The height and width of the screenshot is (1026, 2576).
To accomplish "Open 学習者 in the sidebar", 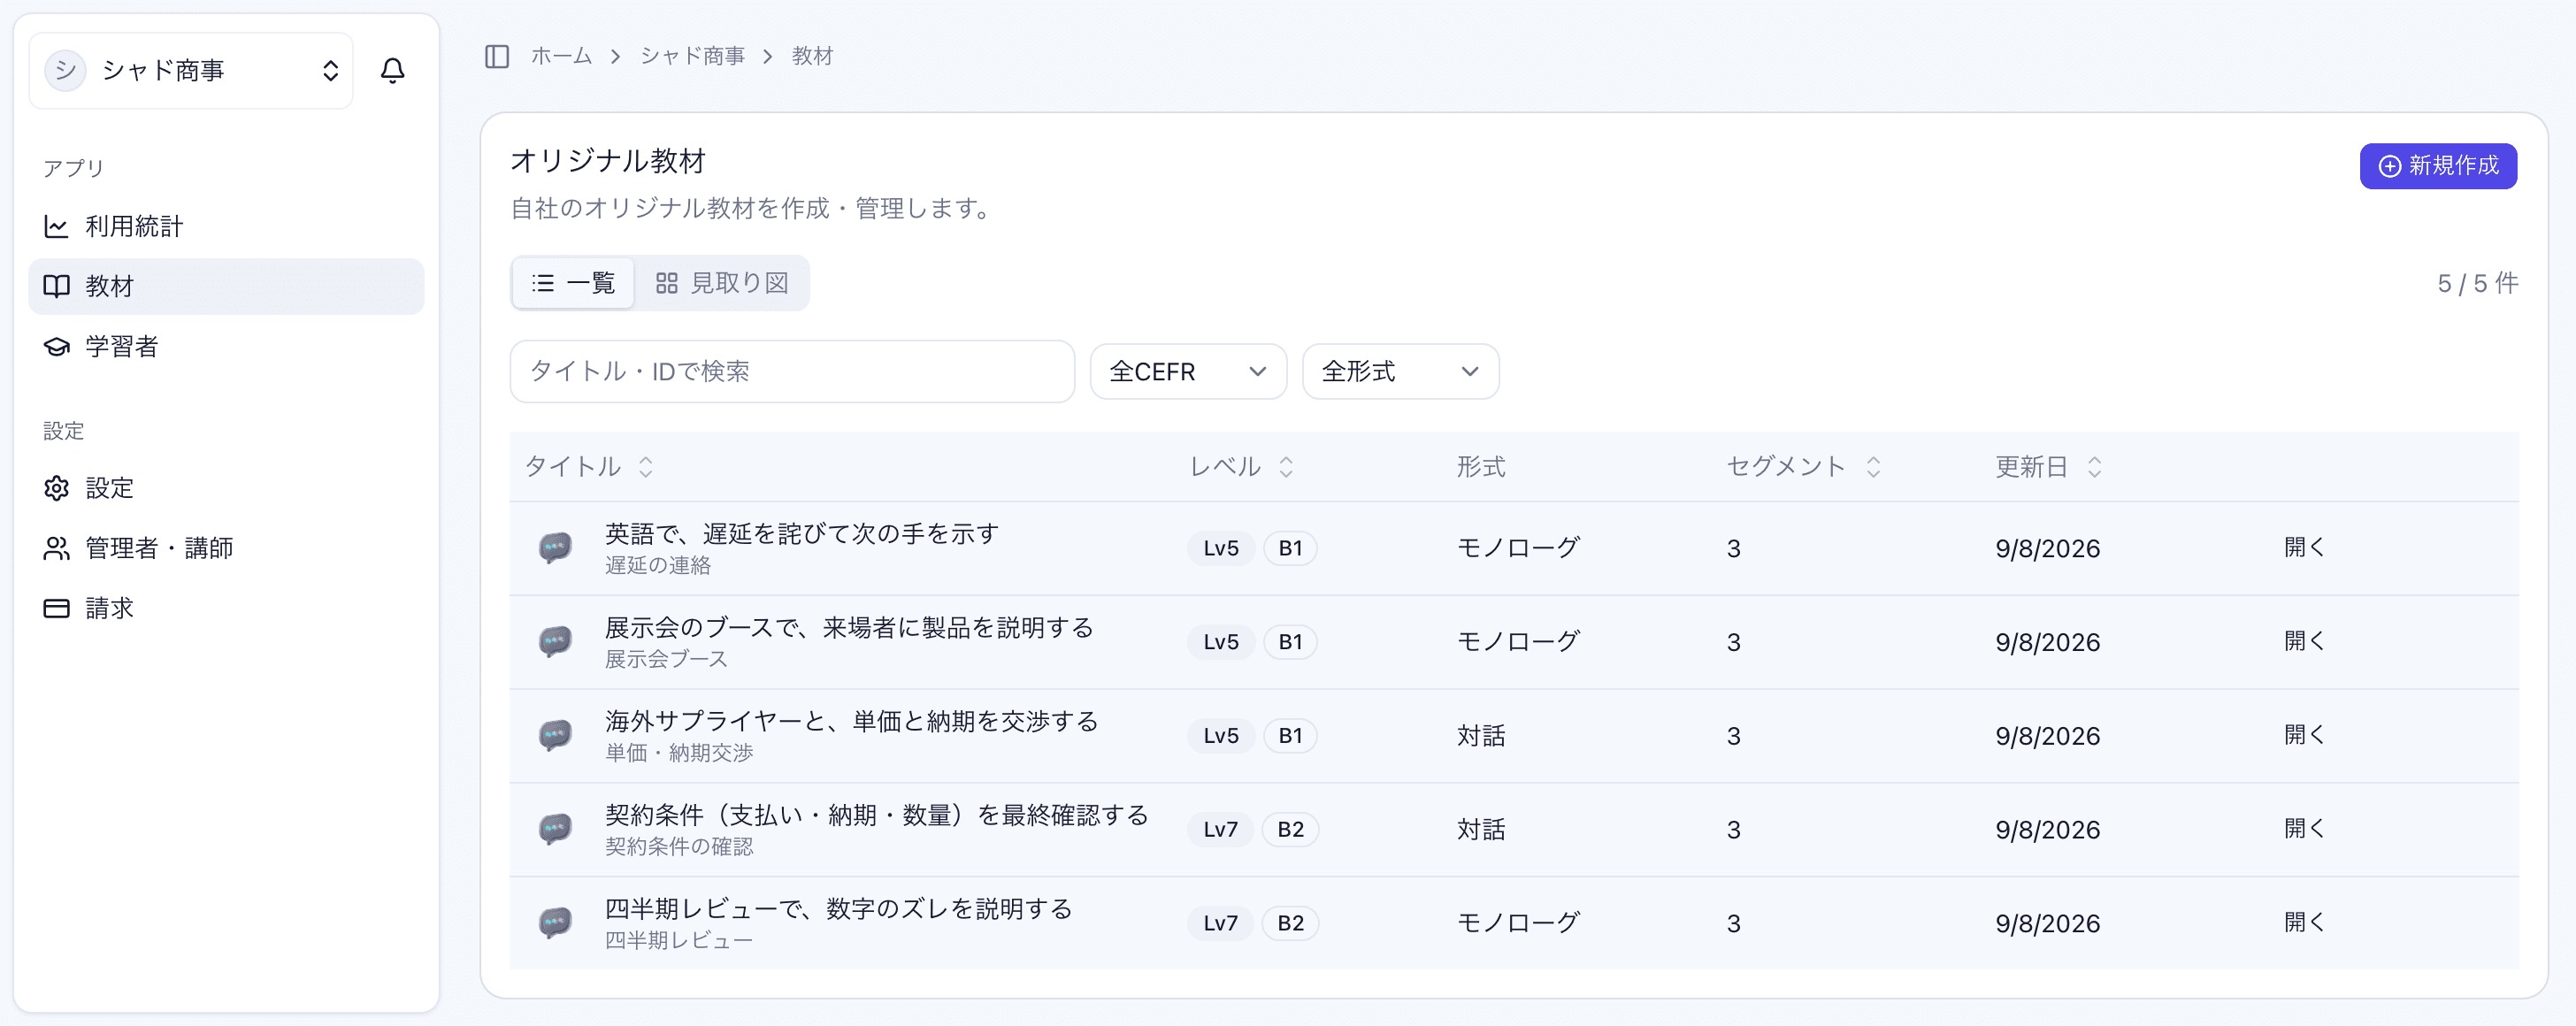I will [226, 347].
